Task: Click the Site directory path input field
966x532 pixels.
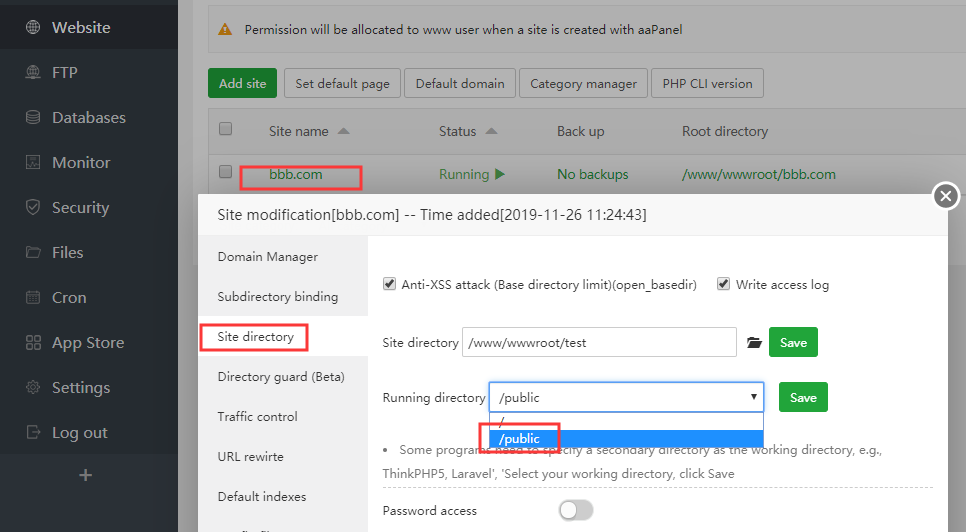Action: tap(599, 343)
